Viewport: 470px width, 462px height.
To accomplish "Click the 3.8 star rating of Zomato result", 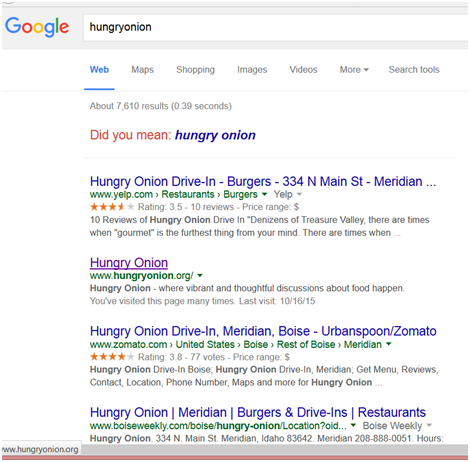I will pyautogui.click(x=112, y=357).
